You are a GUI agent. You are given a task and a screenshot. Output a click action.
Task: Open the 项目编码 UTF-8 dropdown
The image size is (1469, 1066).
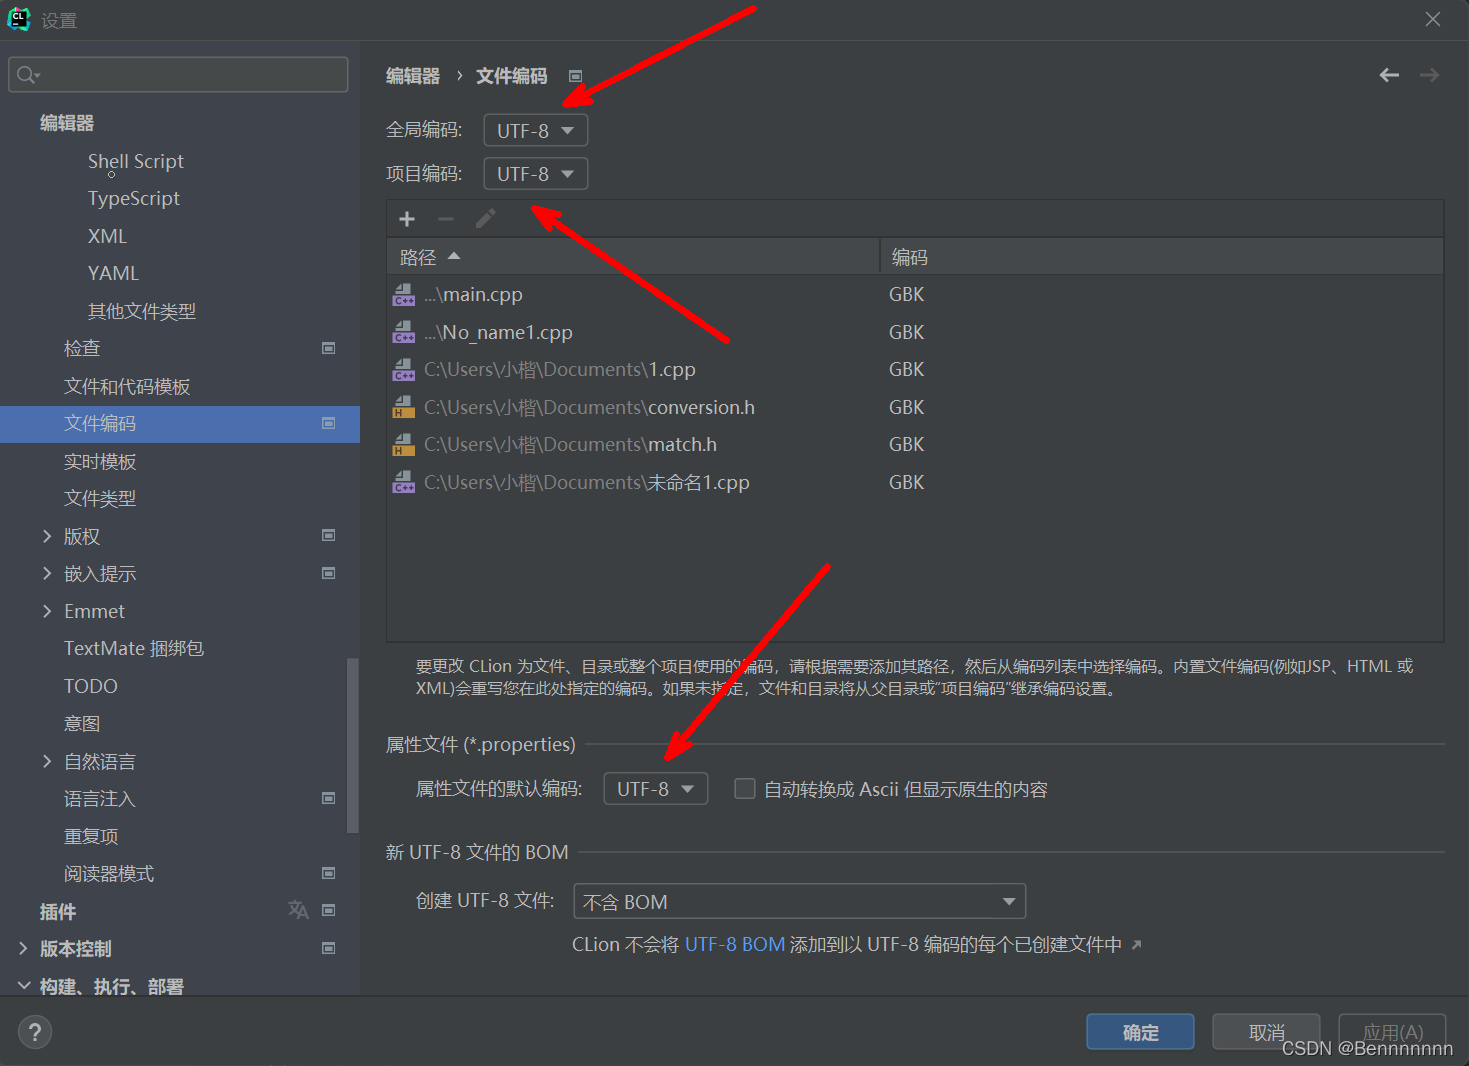(x=535, y=174)
